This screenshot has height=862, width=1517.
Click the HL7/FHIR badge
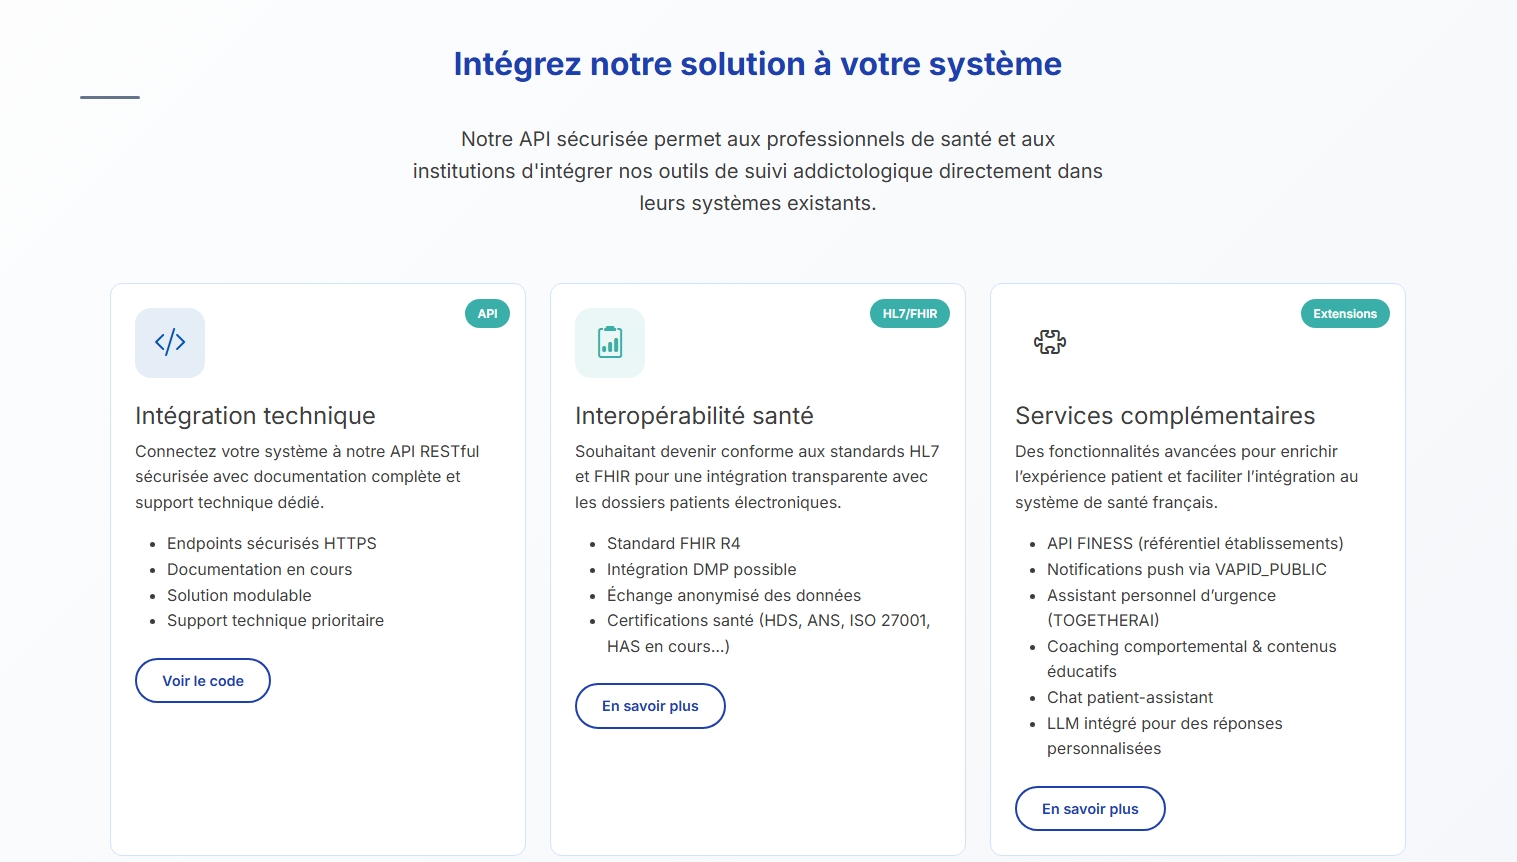coord(909,314)
